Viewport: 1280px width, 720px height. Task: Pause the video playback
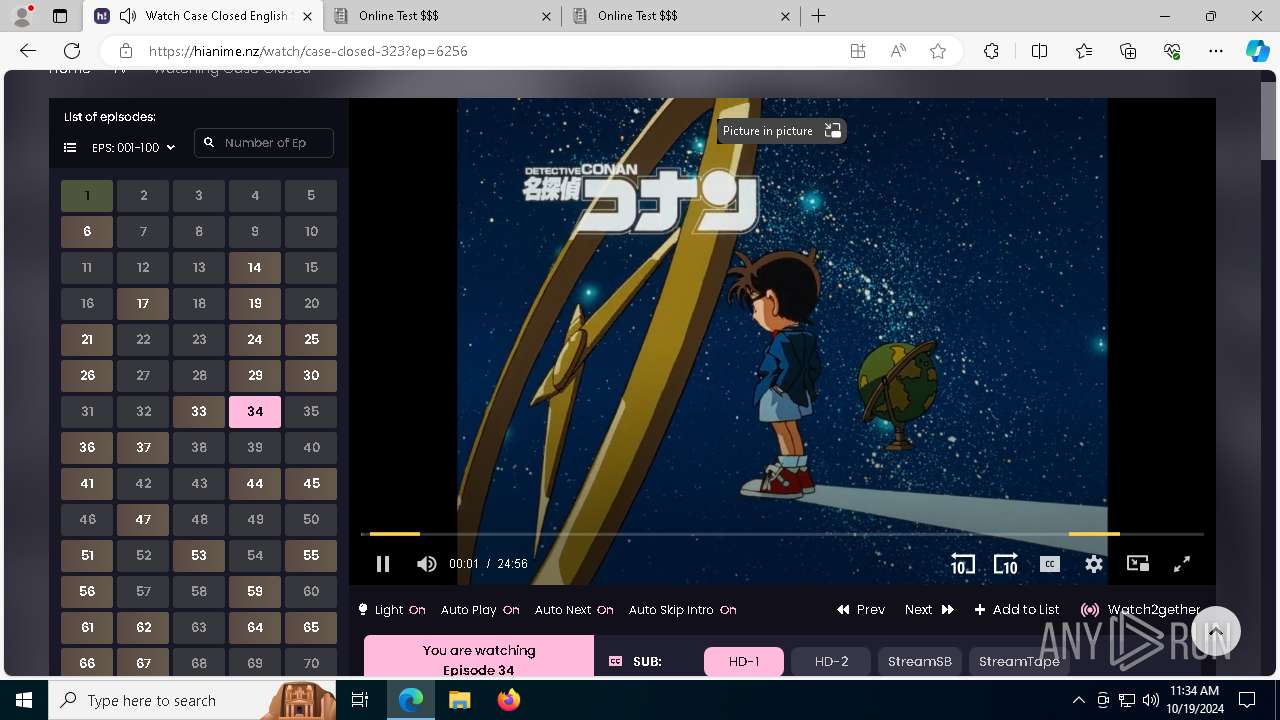tap(382, 564)
